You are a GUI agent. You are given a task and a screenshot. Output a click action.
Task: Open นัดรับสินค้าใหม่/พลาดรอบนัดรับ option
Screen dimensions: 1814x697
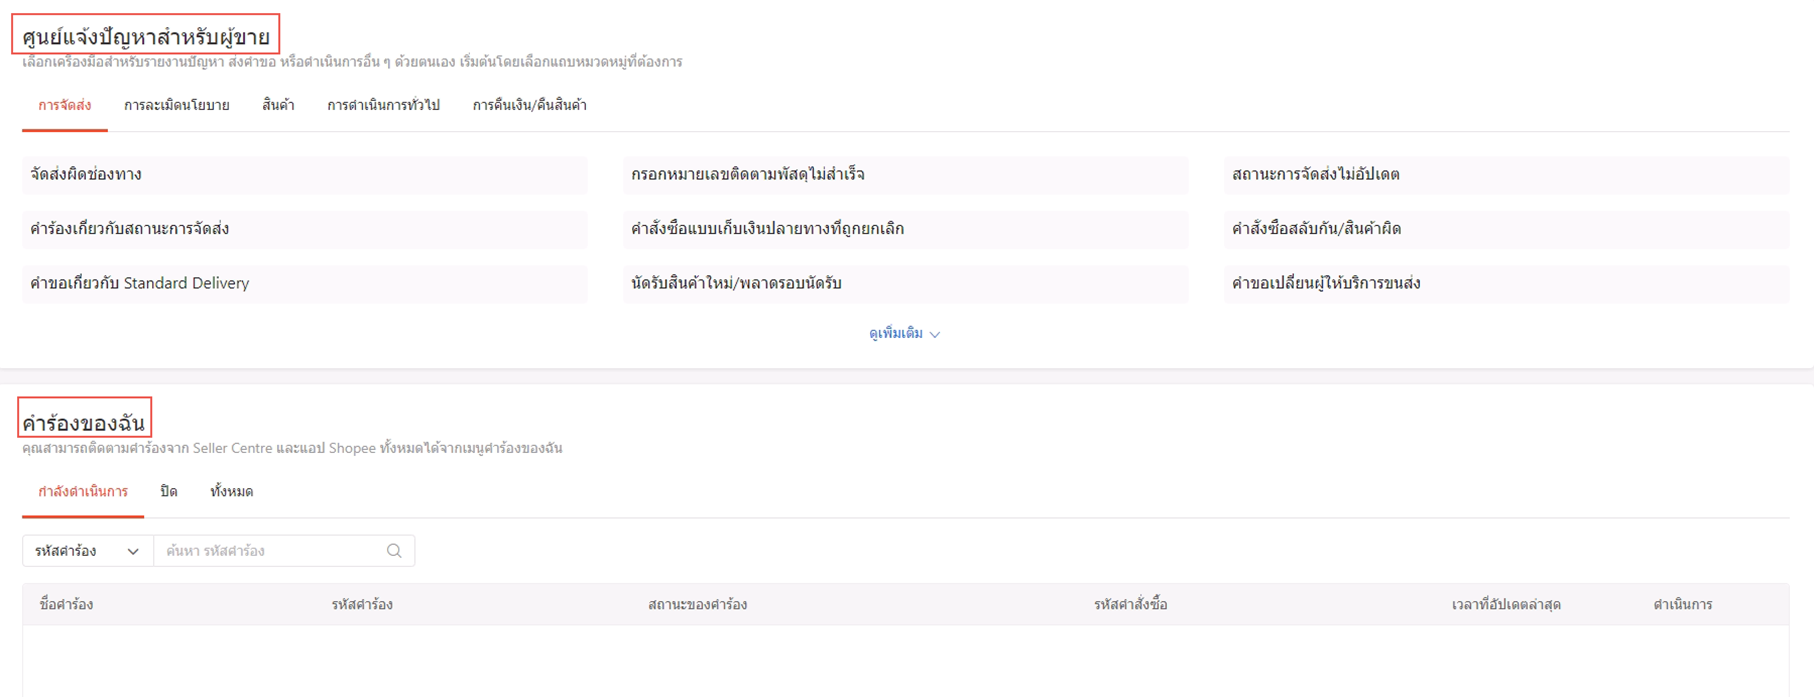pos(906,284)
